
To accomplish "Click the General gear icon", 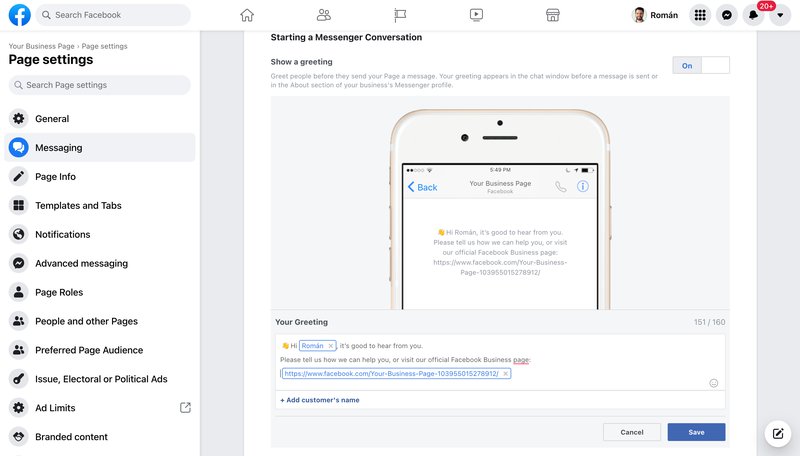I will click(x=19, y=118).
